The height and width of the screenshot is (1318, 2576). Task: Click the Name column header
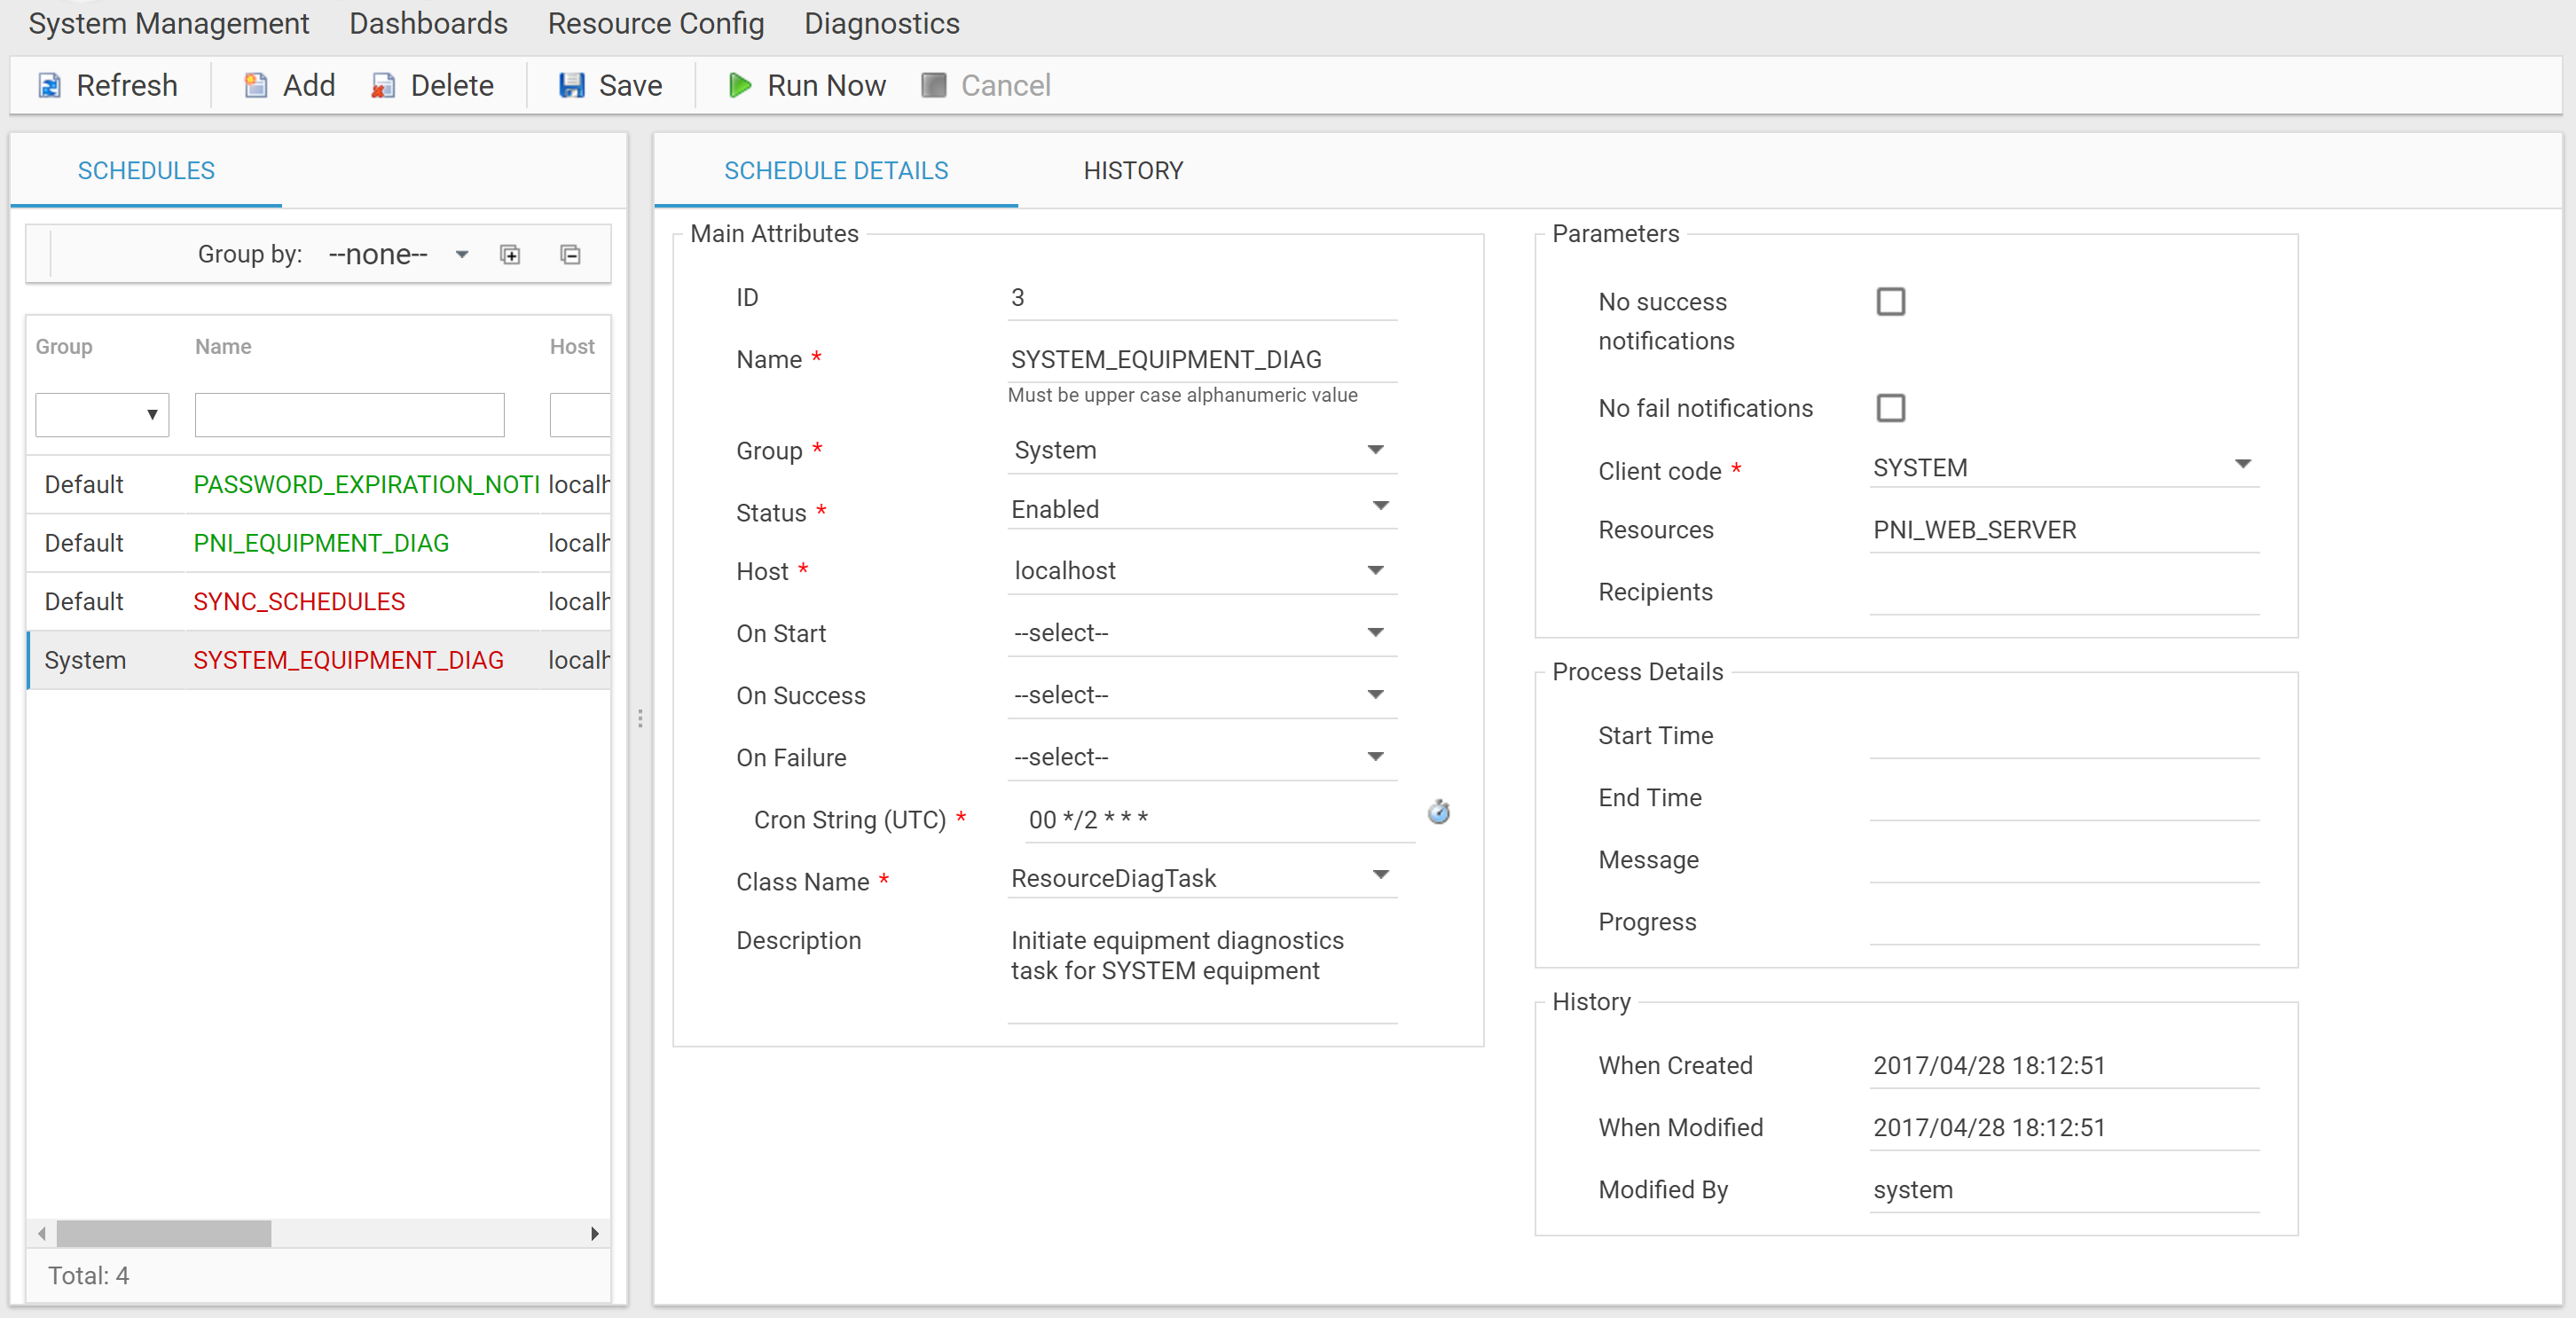pyautogui.click(x=223, y=347)
